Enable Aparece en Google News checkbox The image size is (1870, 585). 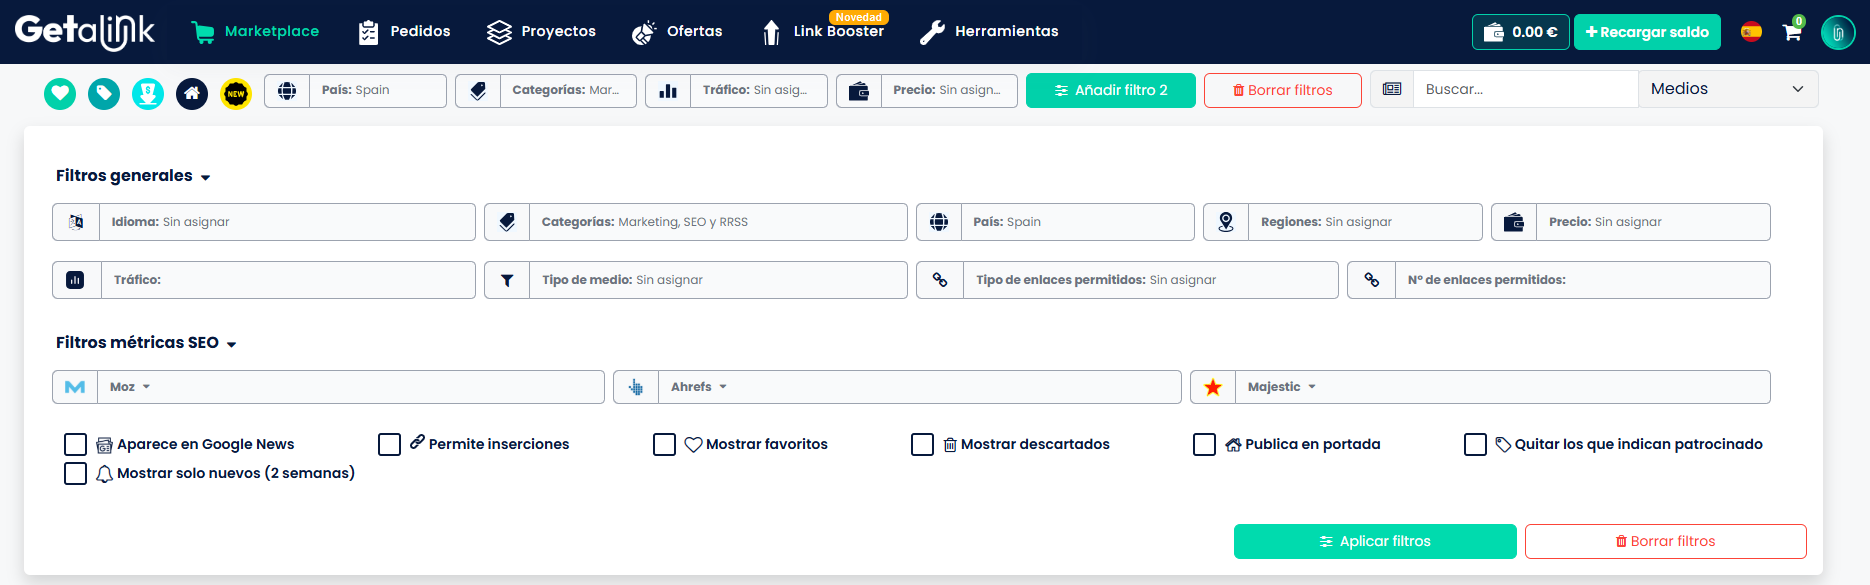[x=75, y=444]
